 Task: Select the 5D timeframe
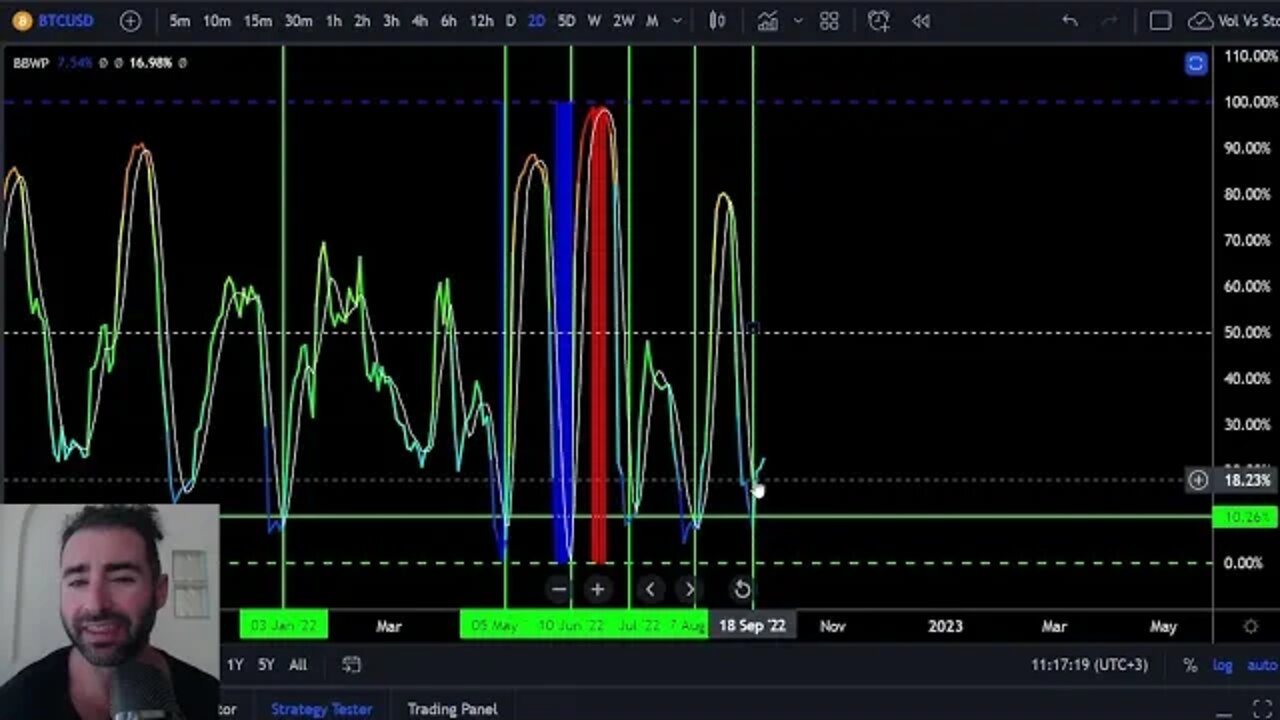[566, 20]
